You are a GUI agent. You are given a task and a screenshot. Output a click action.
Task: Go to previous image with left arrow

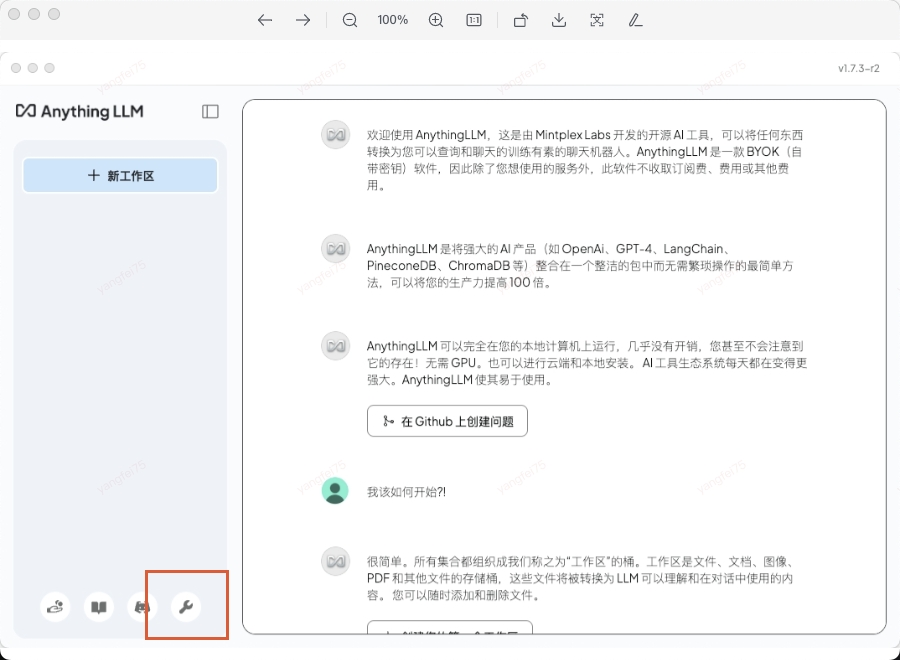(x=265, y=20)
